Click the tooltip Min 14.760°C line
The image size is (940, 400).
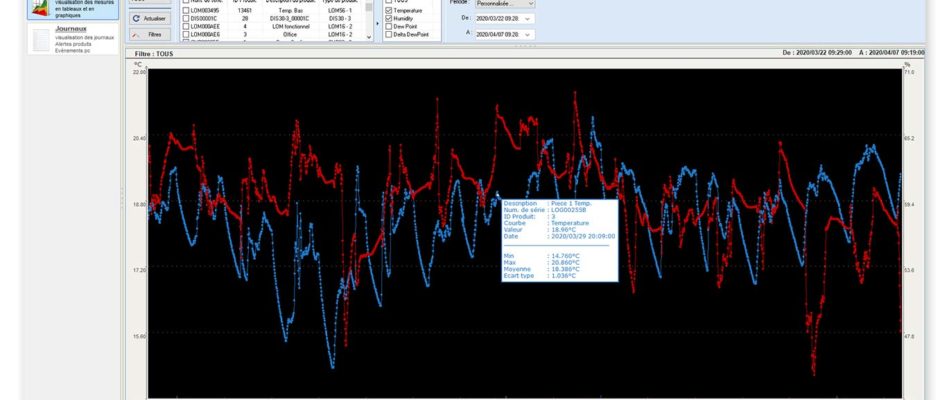(541, 256)
